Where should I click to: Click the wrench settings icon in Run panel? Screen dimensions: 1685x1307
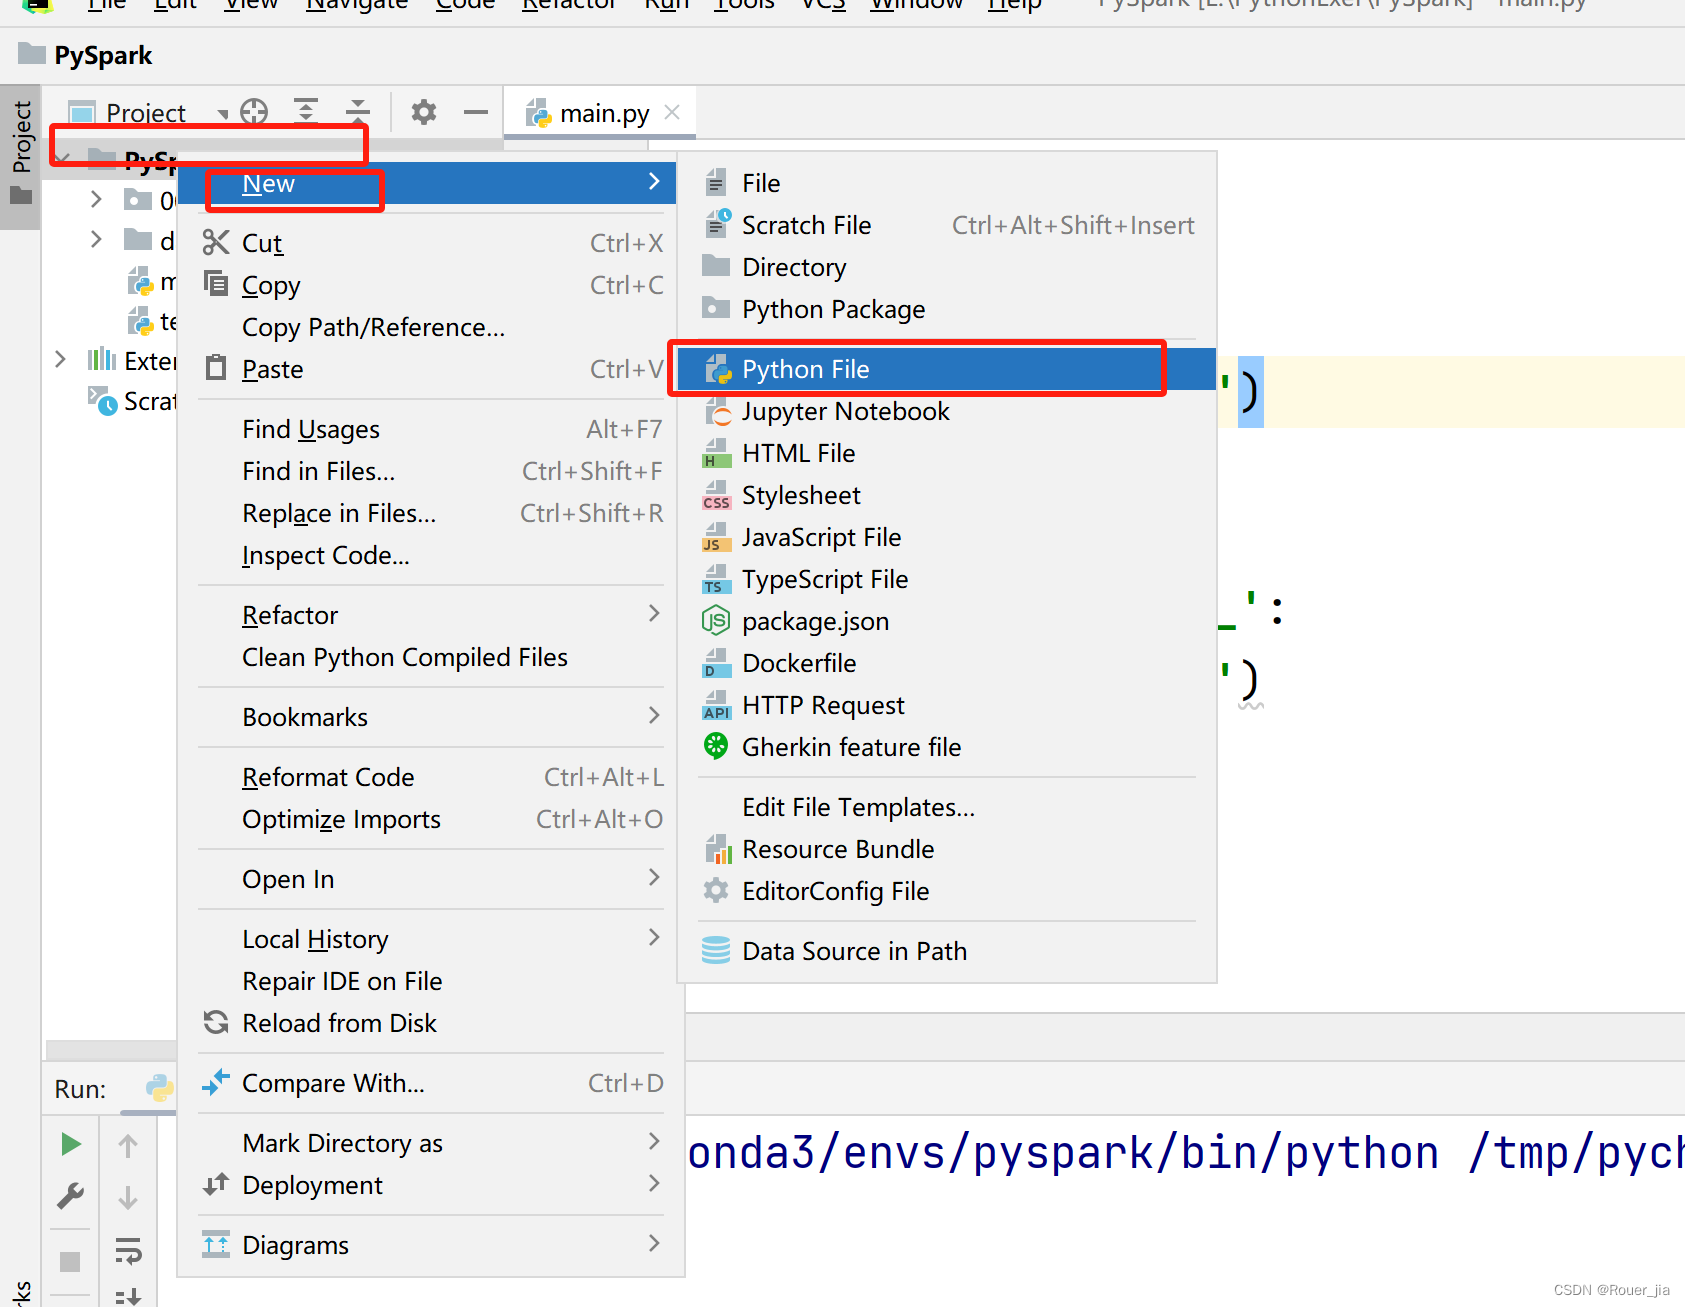coord(70,1196)
